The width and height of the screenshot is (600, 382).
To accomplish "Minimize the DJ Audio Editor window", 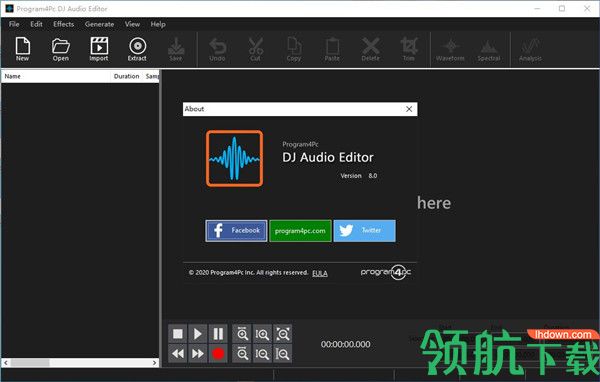I will 537,8.
